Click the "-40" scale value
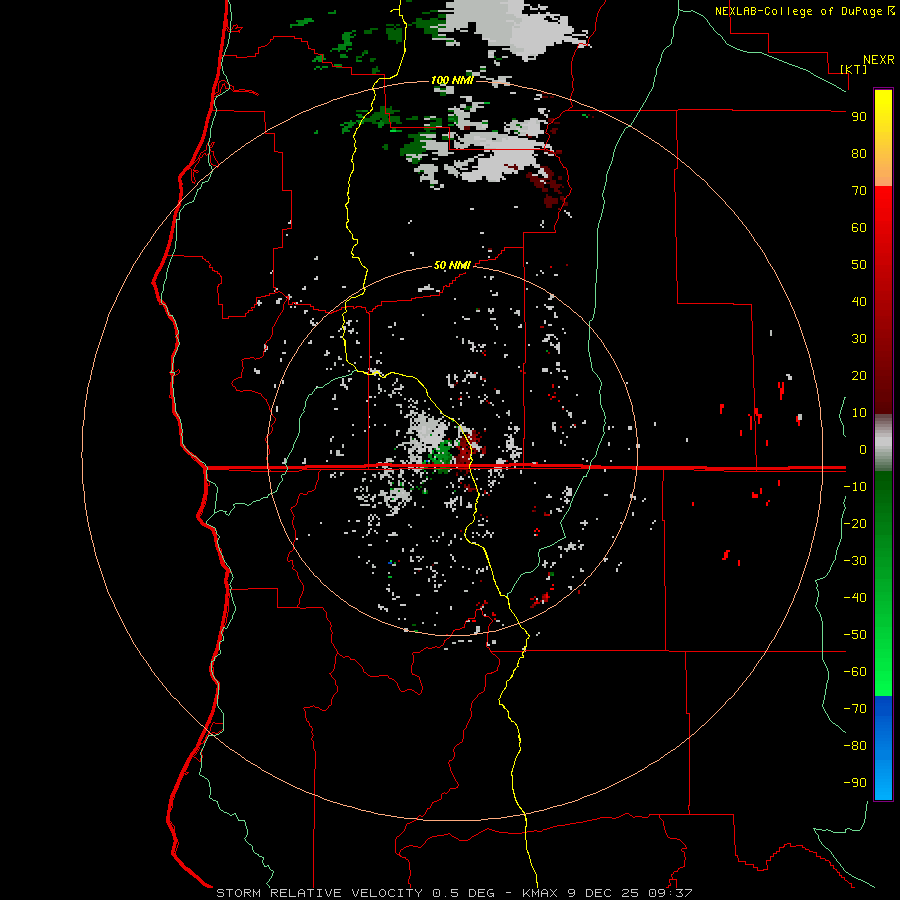This screenshot has height=900, width=900. point(855,598)
